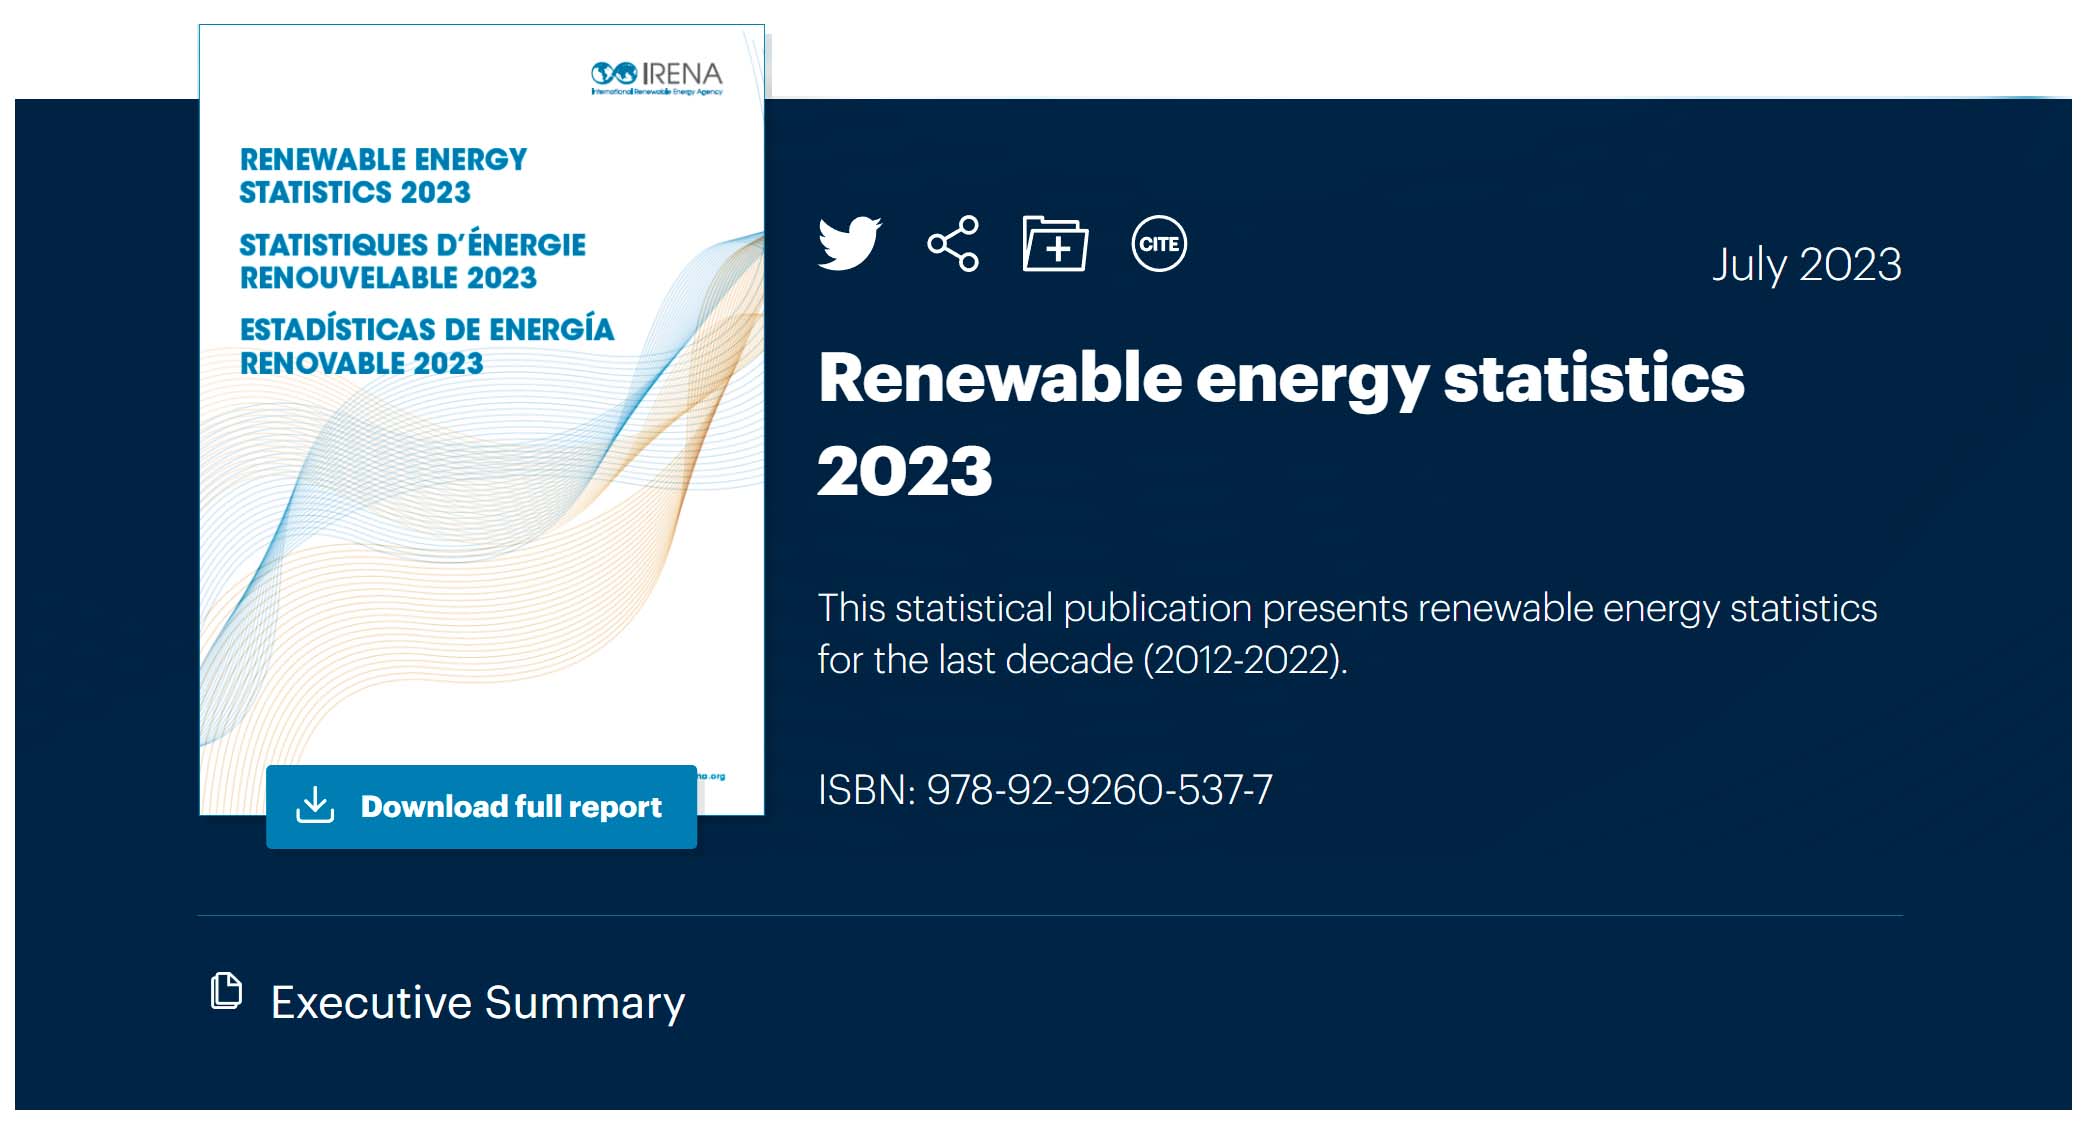Screen dimensions: 2081x1126
Task: Share the report on Twitter
Action: [849, 243]
